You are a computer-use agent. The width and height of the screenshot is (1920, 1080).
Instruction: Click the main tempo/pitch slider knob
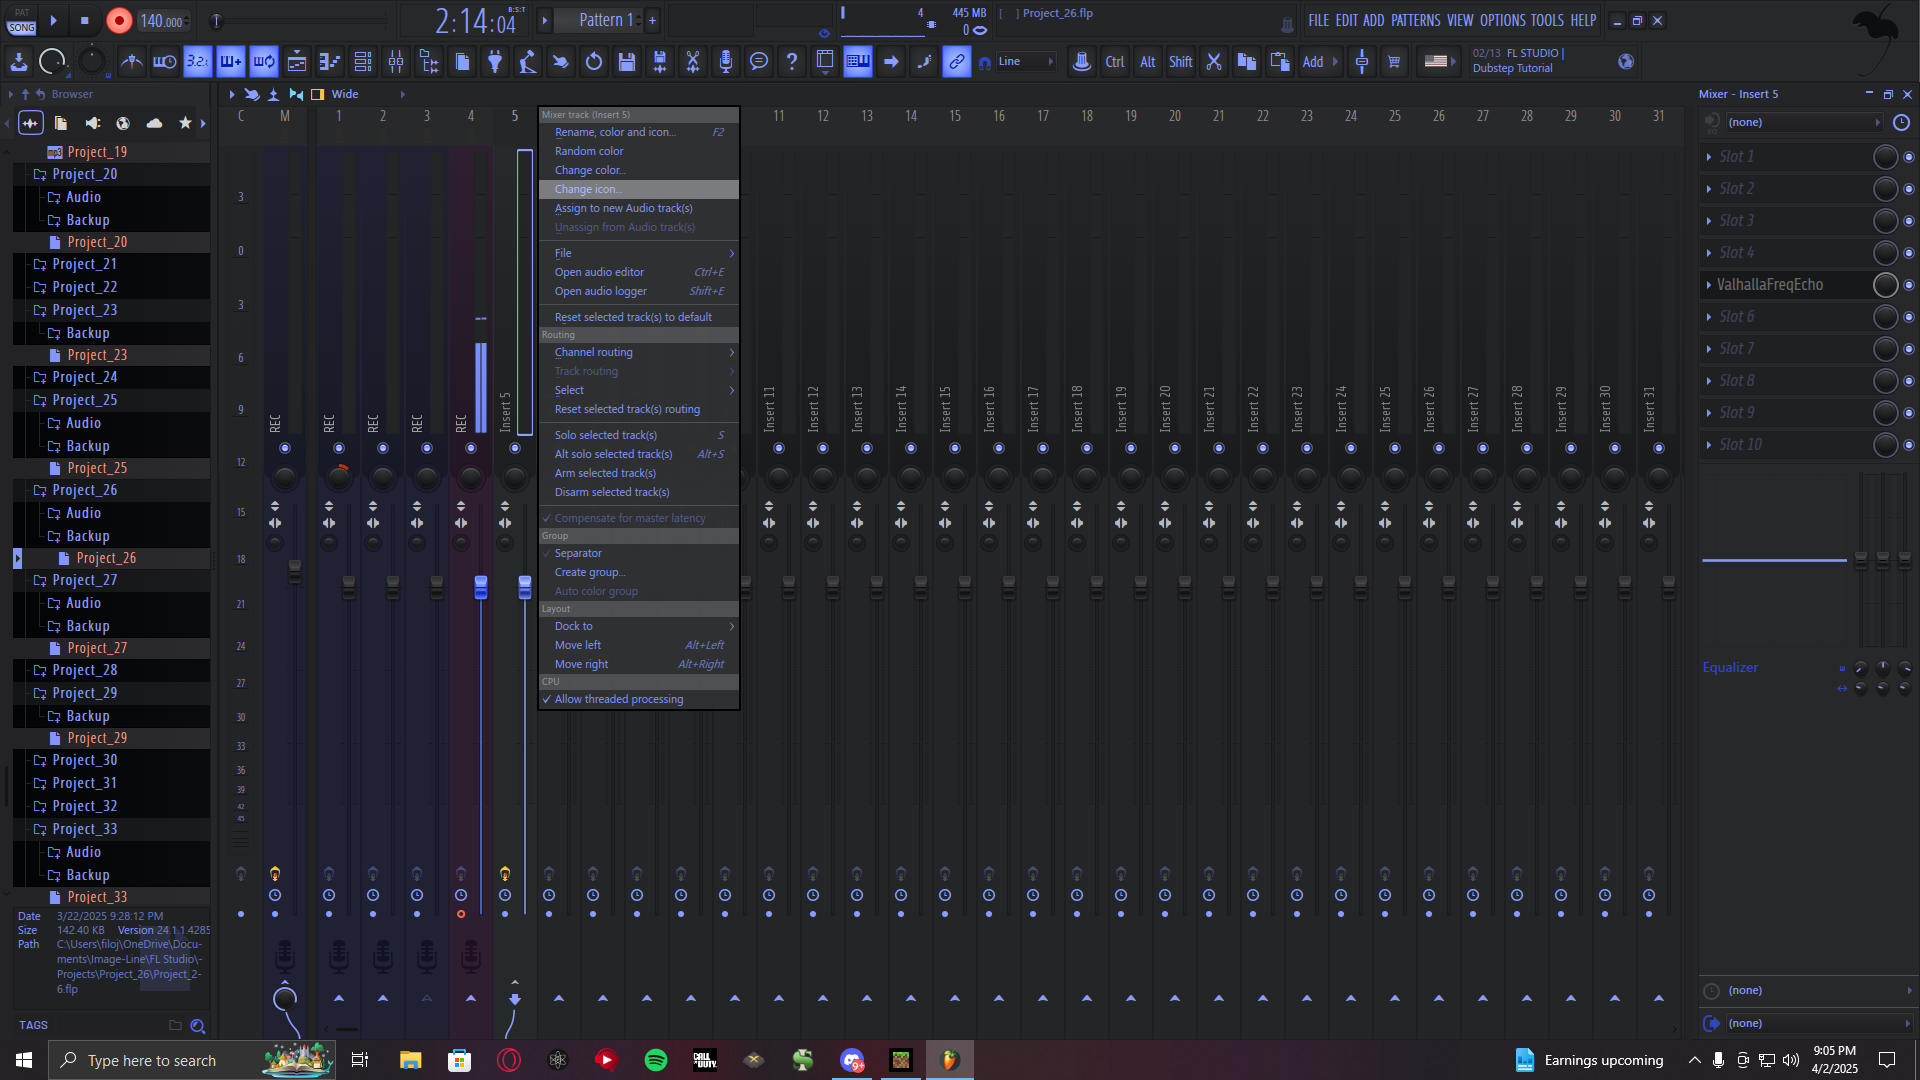click(216, 21)
